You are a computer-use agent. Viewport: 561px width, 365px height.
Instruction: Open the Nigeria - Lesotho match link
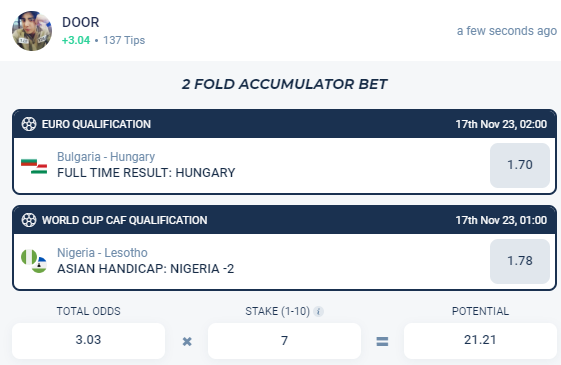tap(102, 253)
